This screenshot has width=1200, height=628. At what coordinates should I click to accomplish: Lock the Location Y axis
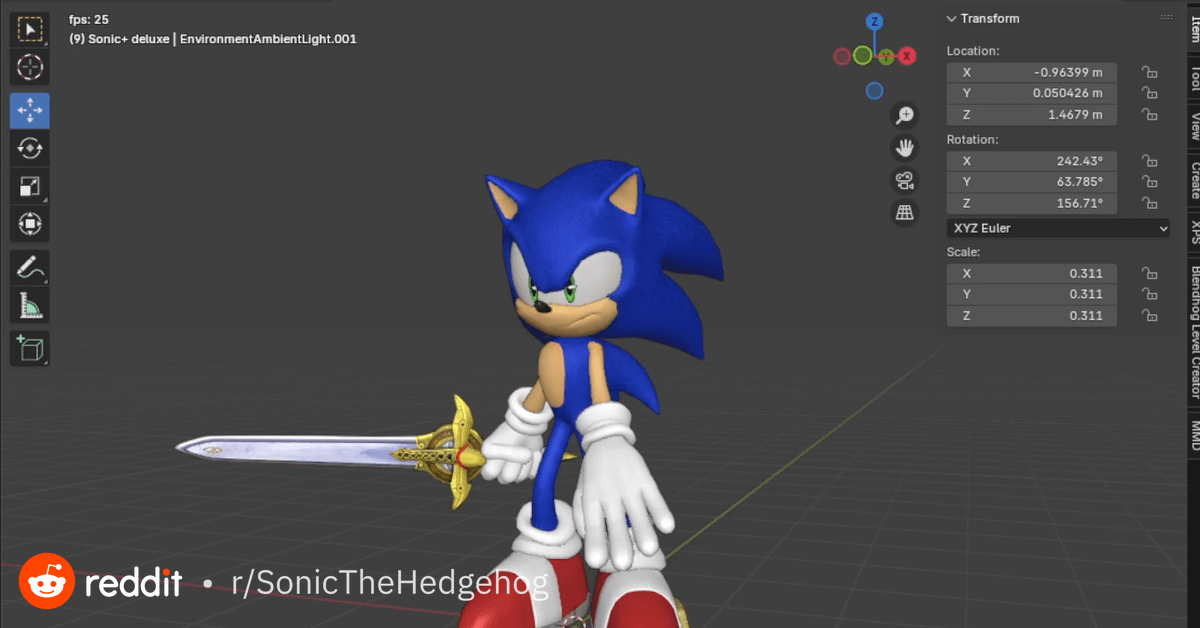click(x=1150, y=93)
